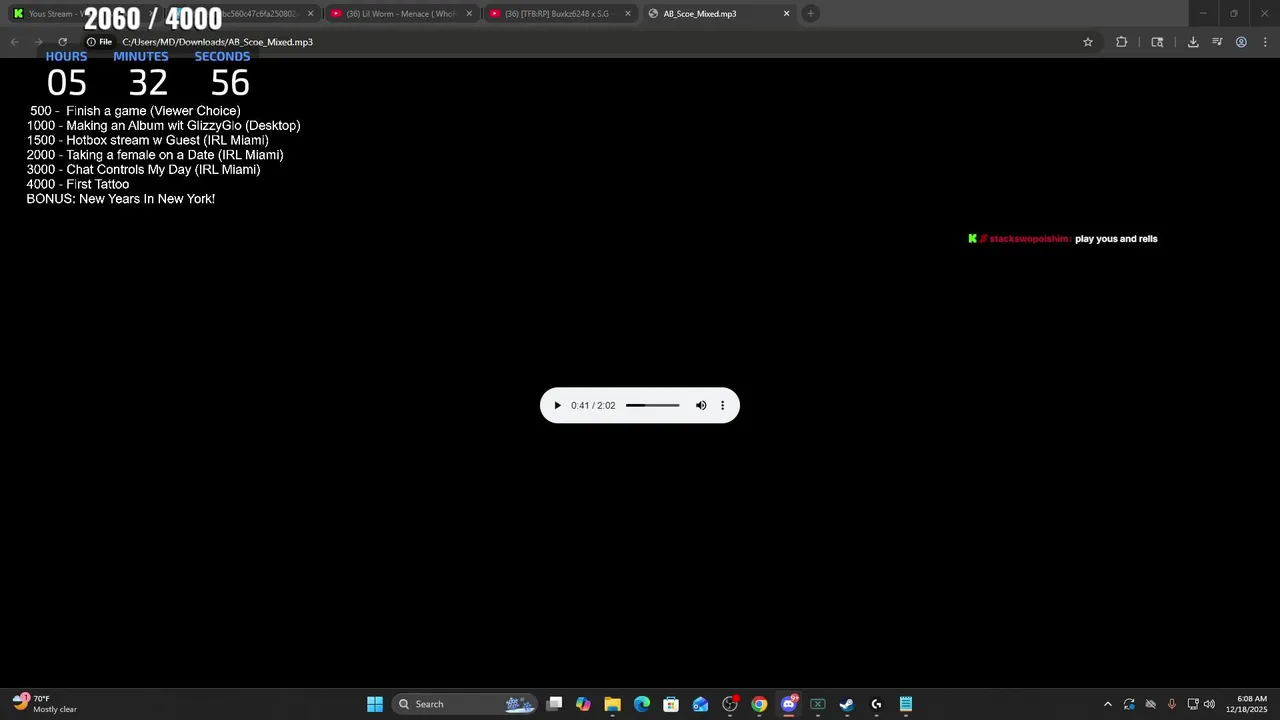The height and width of the screenshot is (720, 1280).
Task: Show hidden system tray icons
Action: 1107,704
